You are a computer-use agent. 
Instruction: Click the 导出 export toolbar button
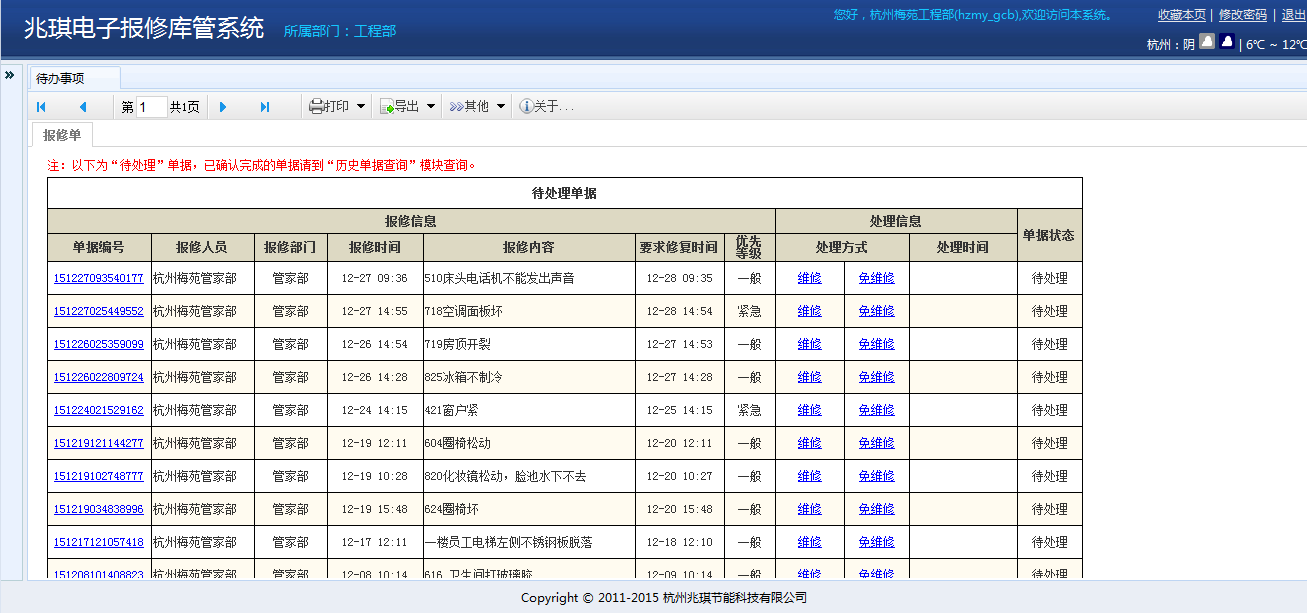[399, 106]
